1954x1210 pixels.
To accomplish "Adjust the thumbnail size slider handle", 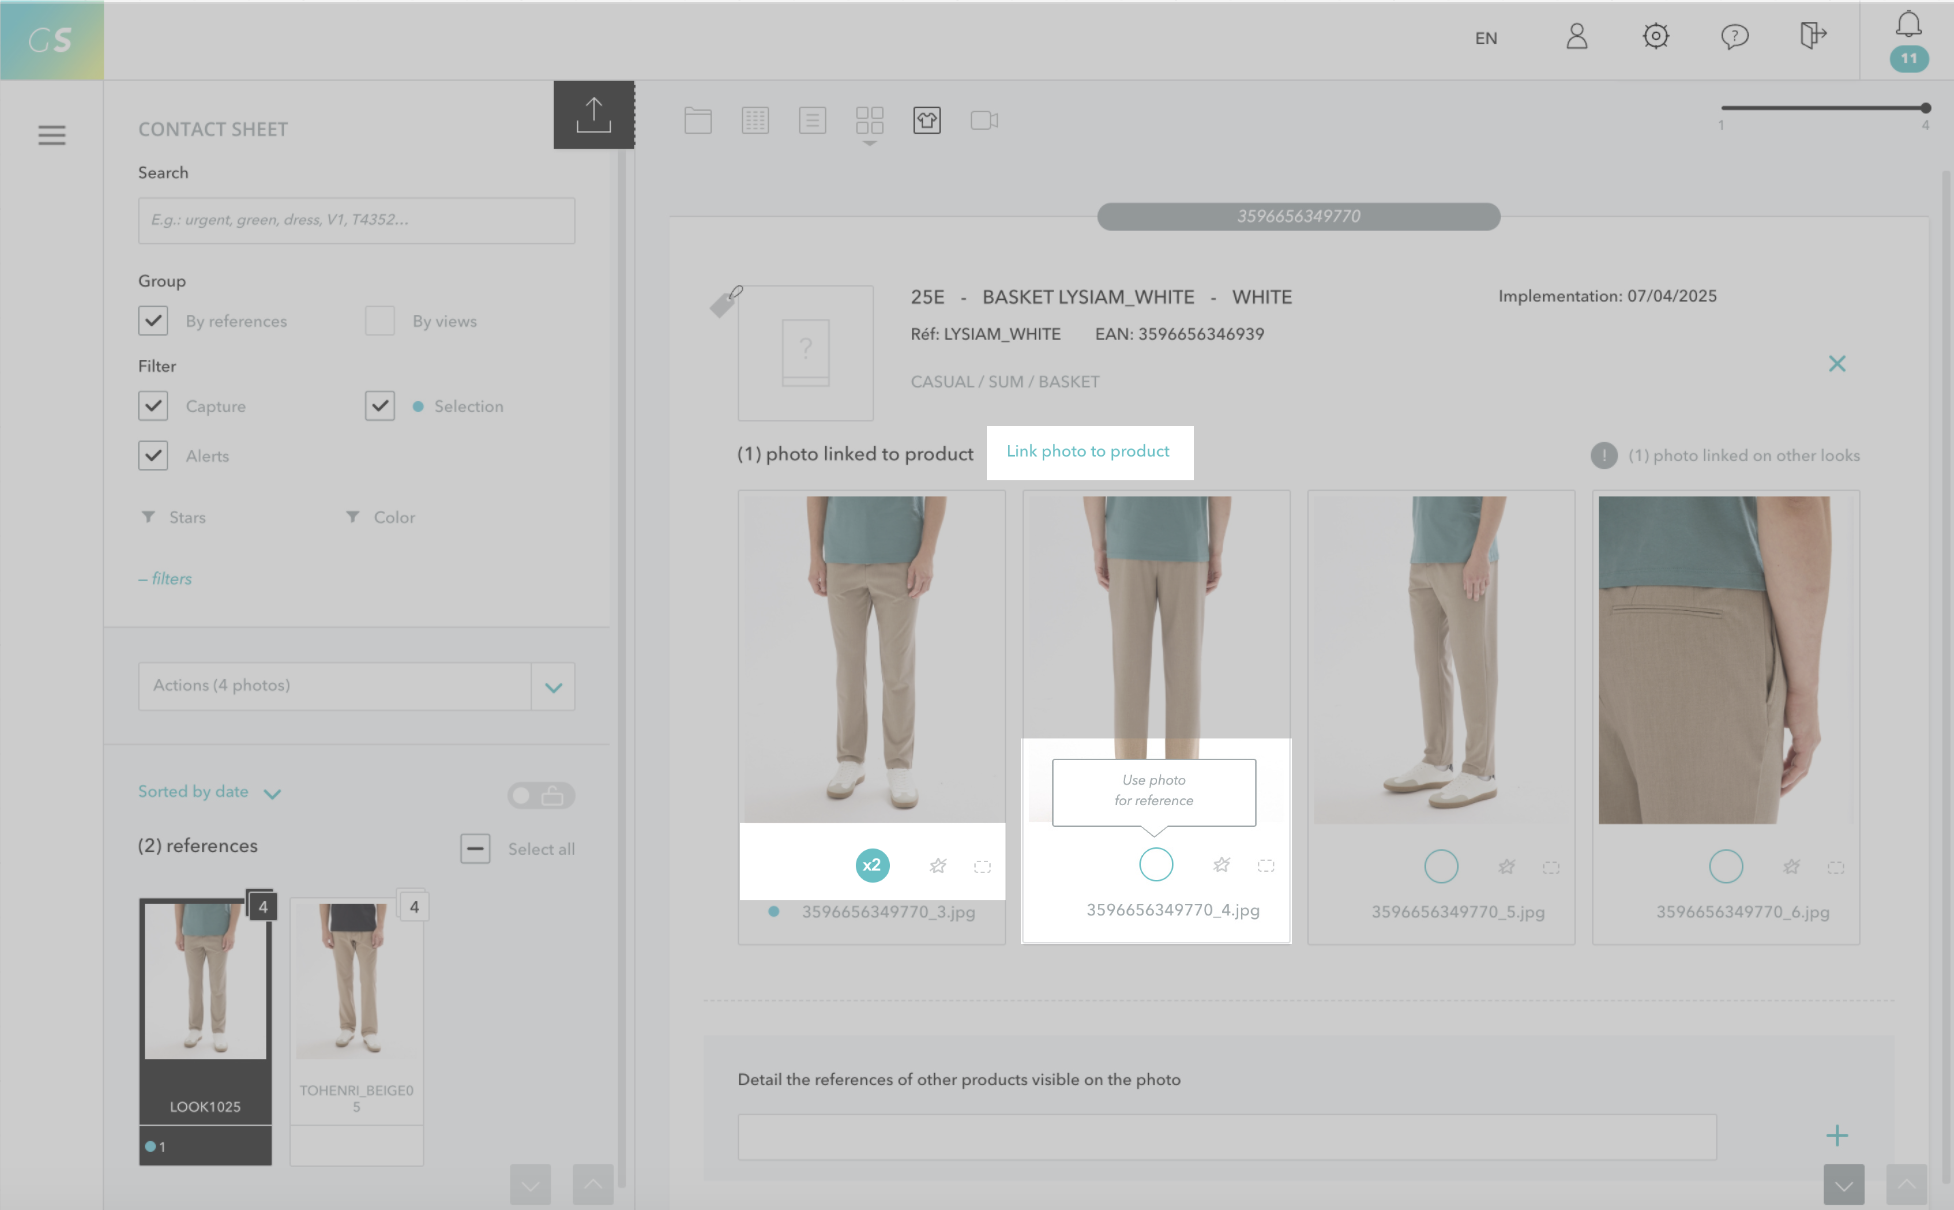I will [x=1925, y=108].
